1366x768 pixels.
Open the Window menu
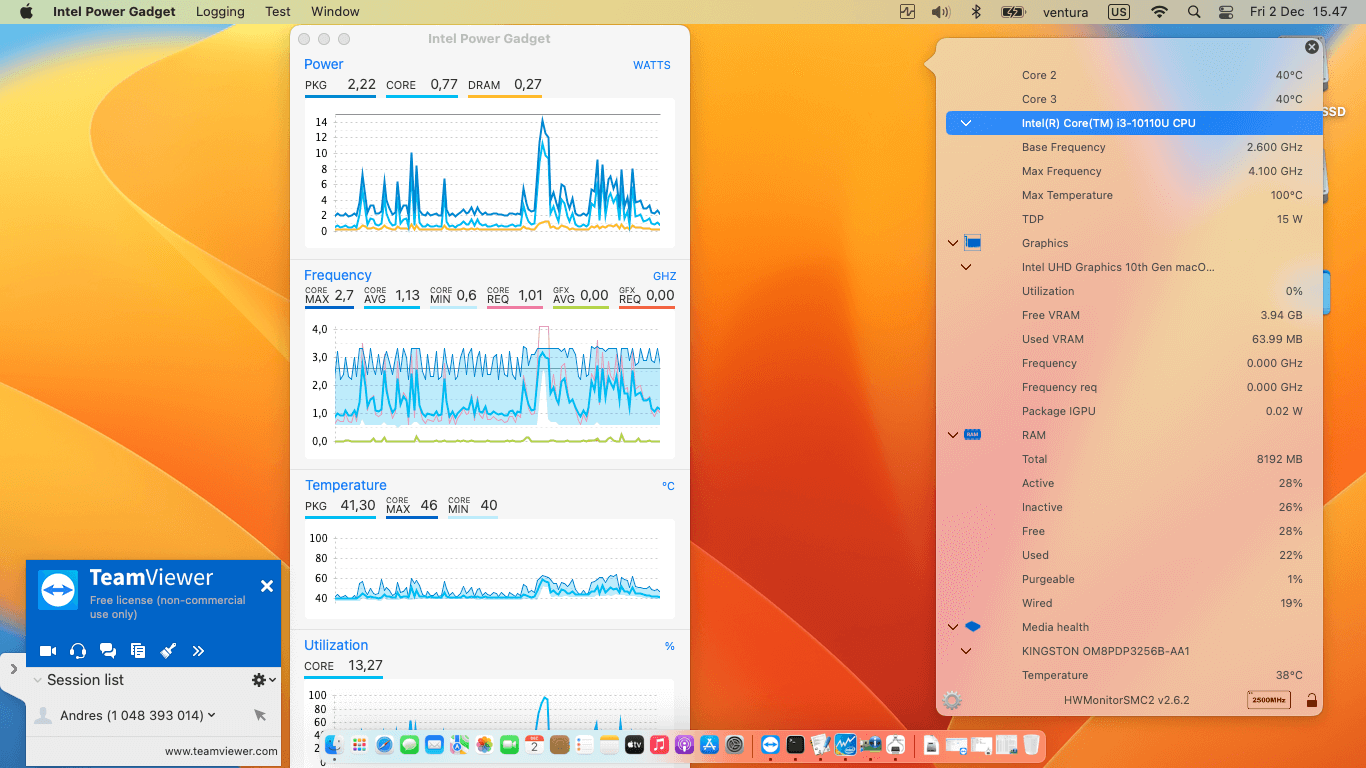(335, 12)
